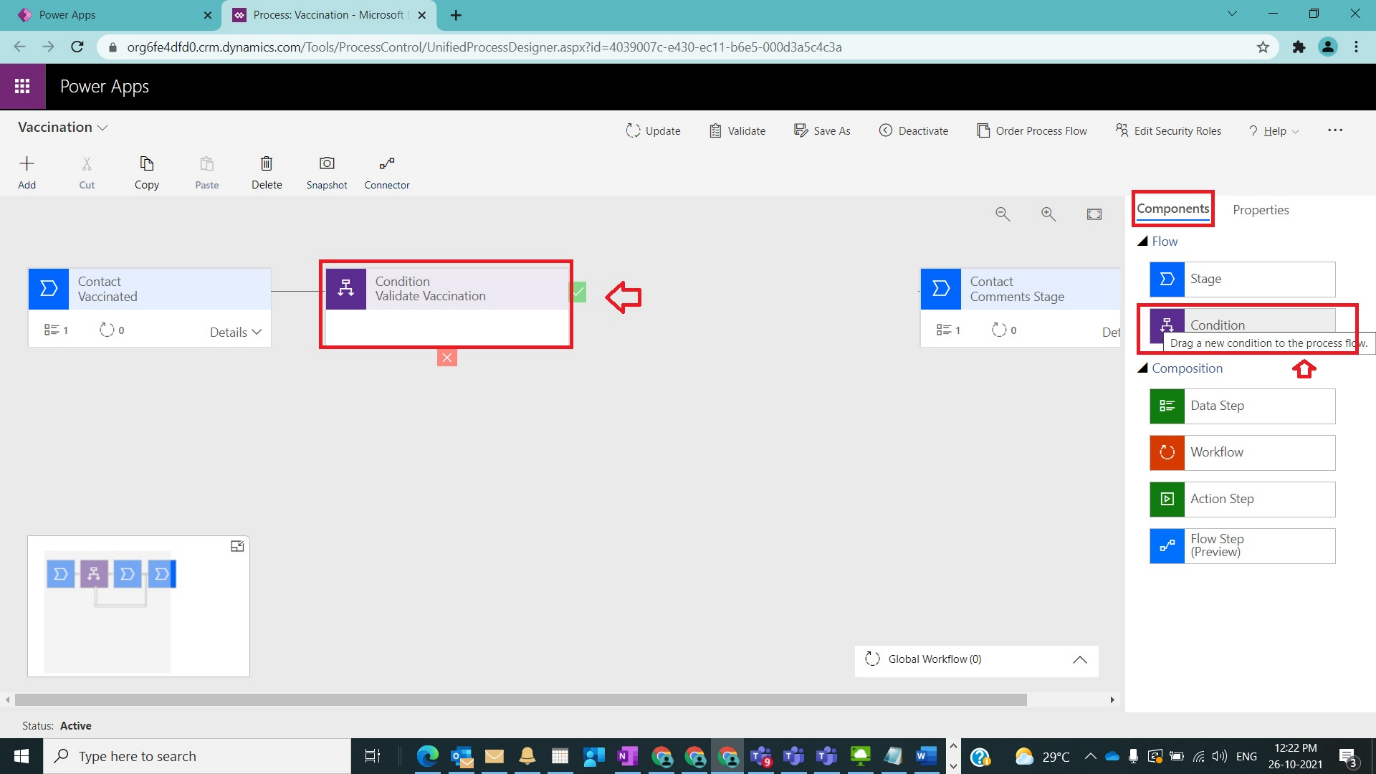Take a Snapshot of the process flow
This screenshot has height=774, width=1376.
(x=326, y=170)
